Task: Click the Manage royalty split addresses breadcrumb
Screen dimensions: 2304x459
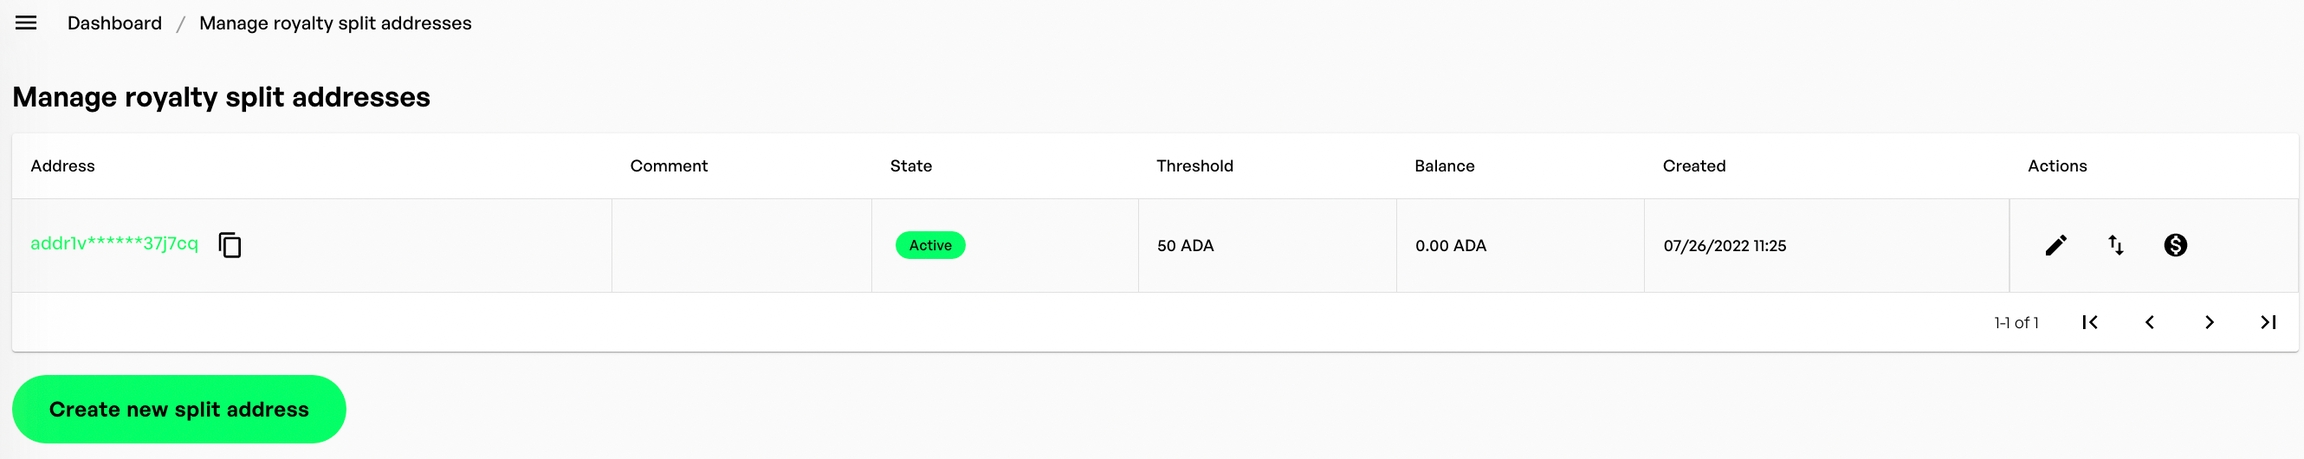Action: [x=335, y=23]
